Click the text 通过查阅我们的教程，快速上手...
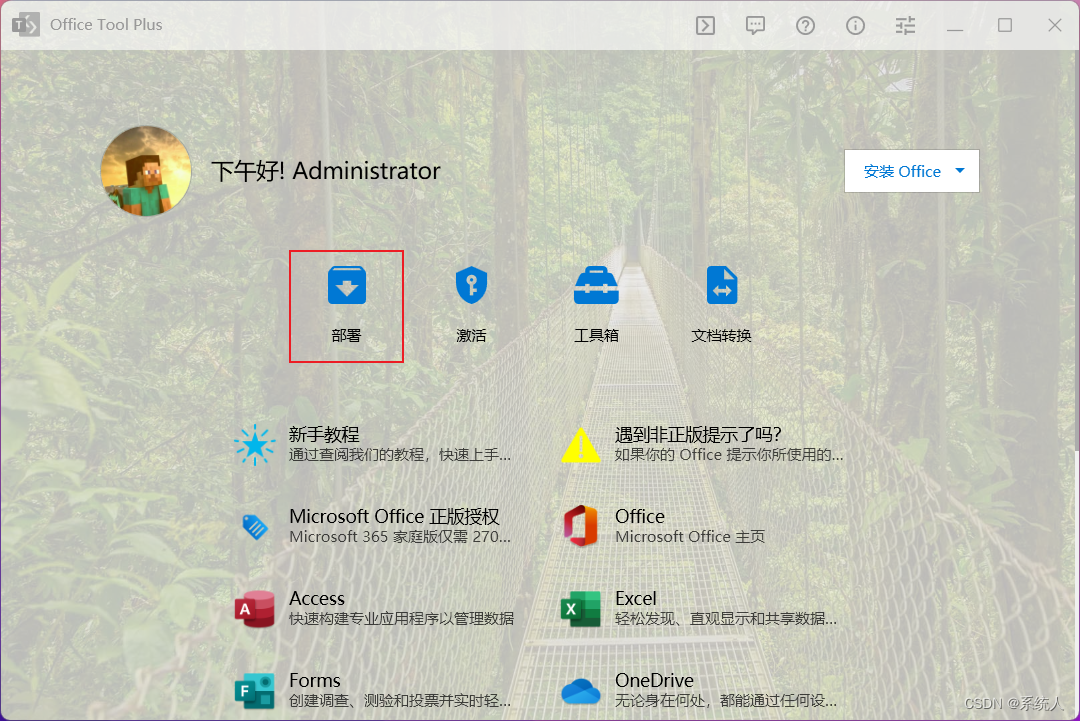The width and height of the screenshot is (1080, 721). click(399, 455)
